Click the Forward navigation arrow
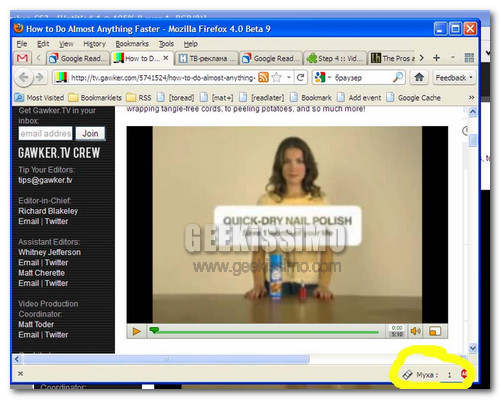The width and height of the screenshot is (501, 400). (40, 78)
